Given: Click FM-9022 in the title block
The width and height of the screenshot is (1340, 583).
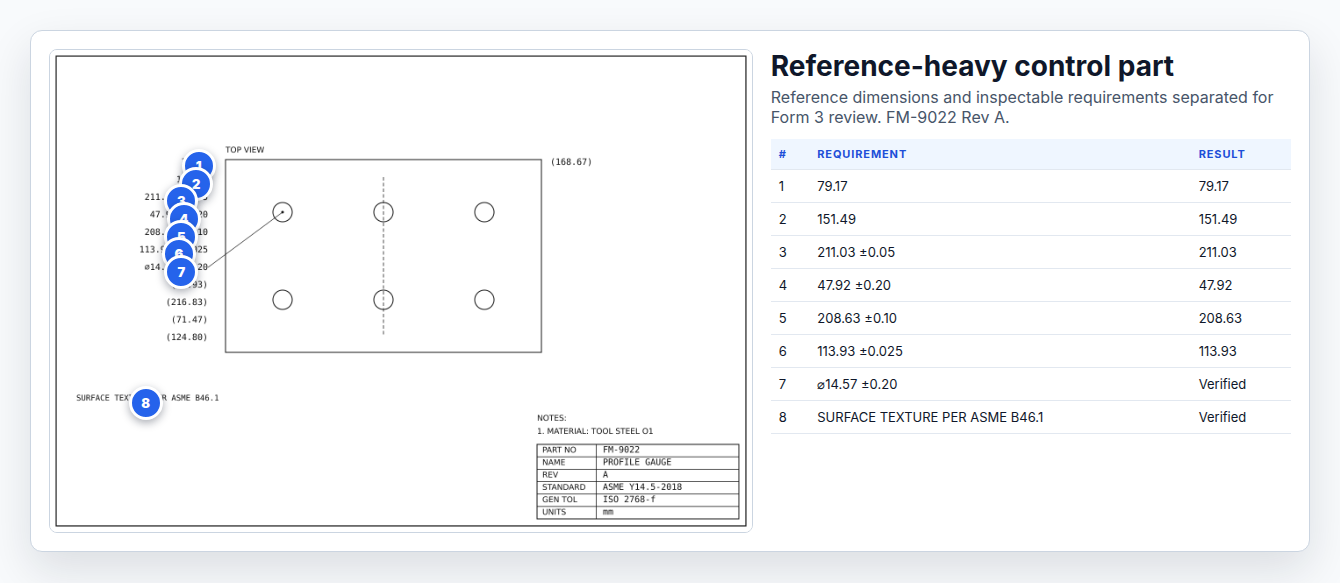Looking at the screenshot, I should pos(621,450).
